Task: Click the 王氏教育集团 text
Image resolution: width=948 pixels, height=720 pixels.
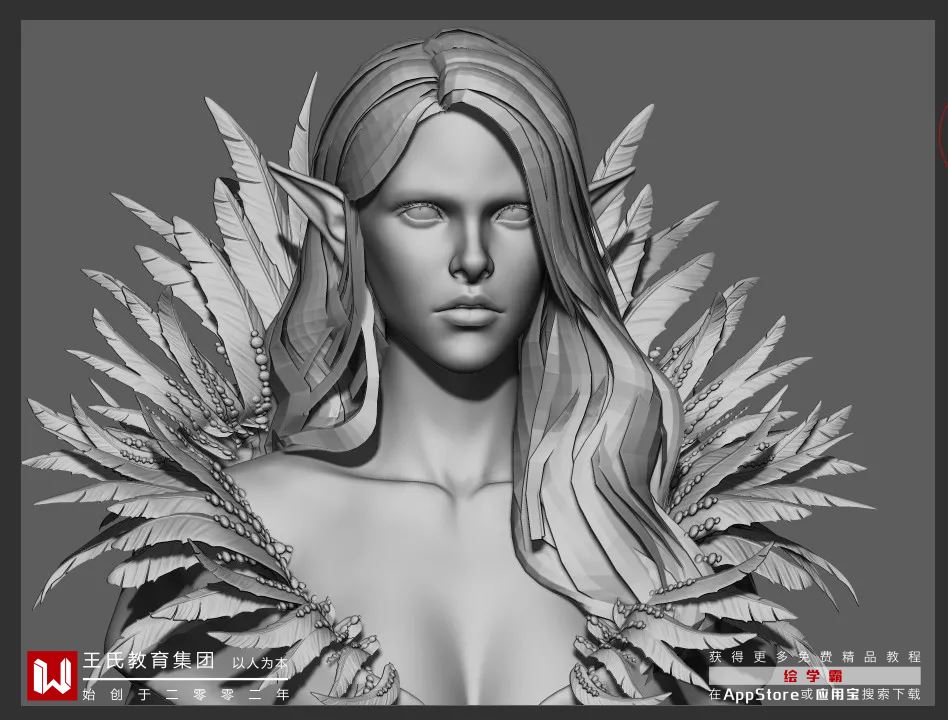Action: click(x=149, y=660)
